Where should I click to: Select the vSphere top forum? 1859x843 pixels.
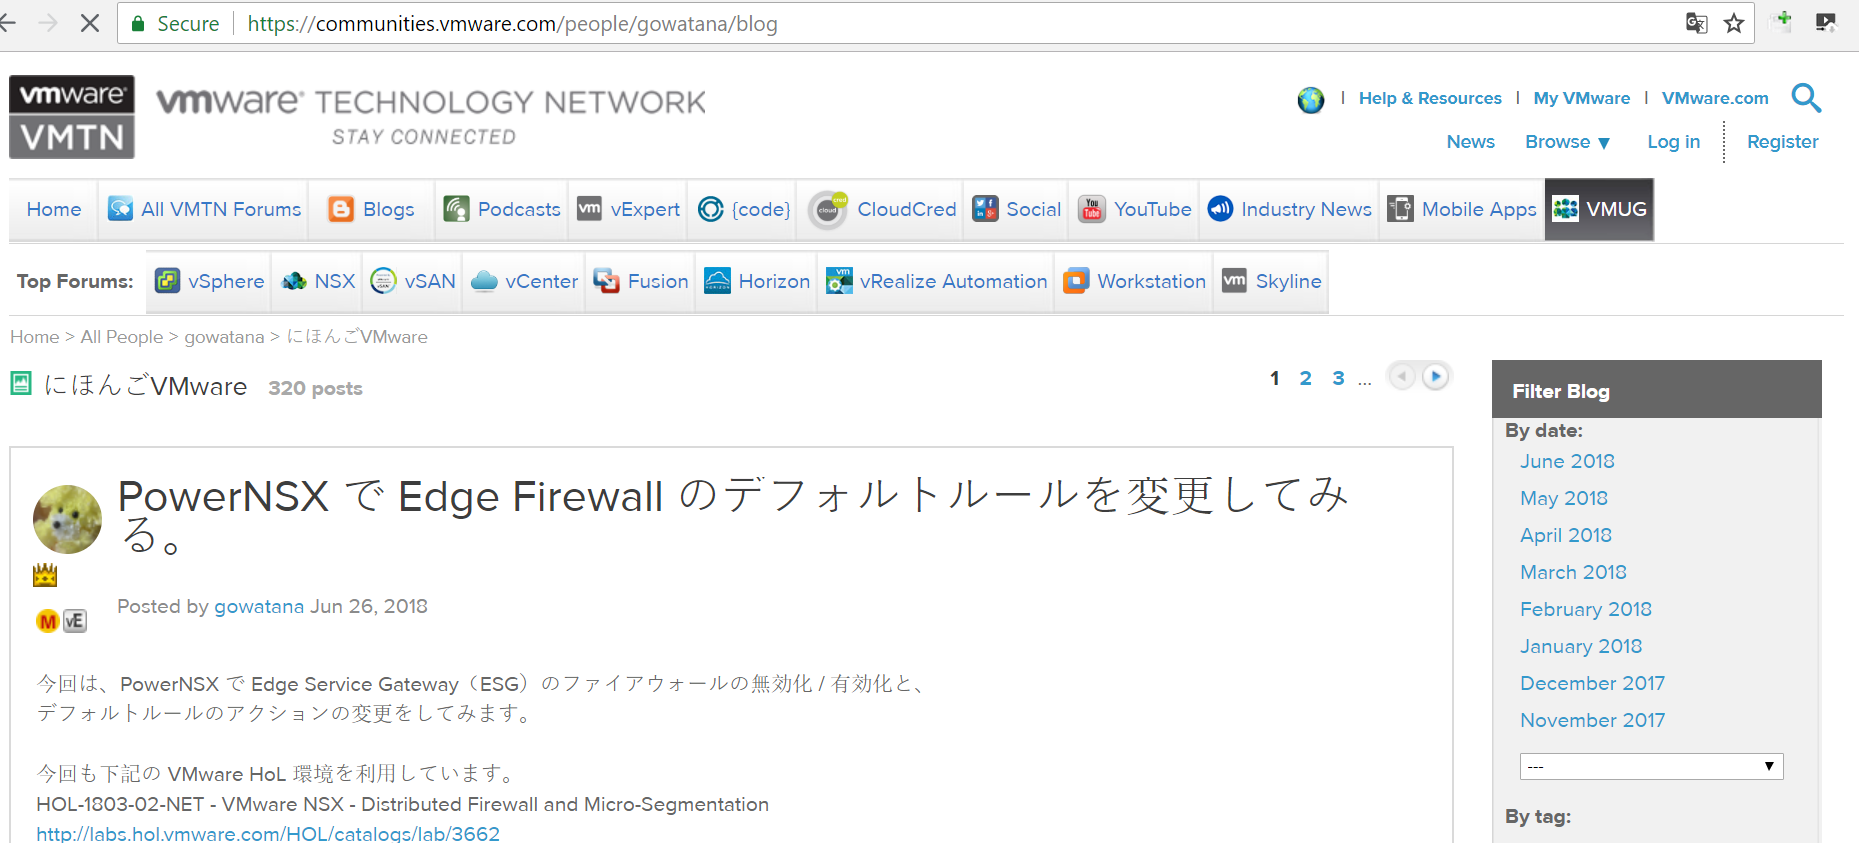tap(210, 281)
